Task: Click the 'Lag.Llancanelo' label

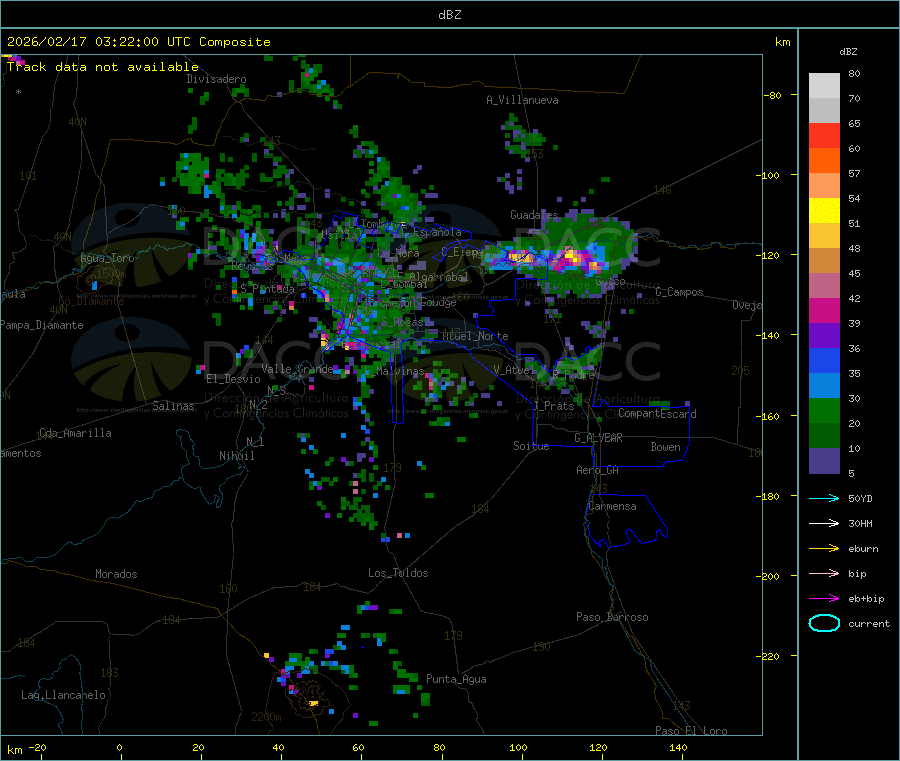Action: pos(63,695)
